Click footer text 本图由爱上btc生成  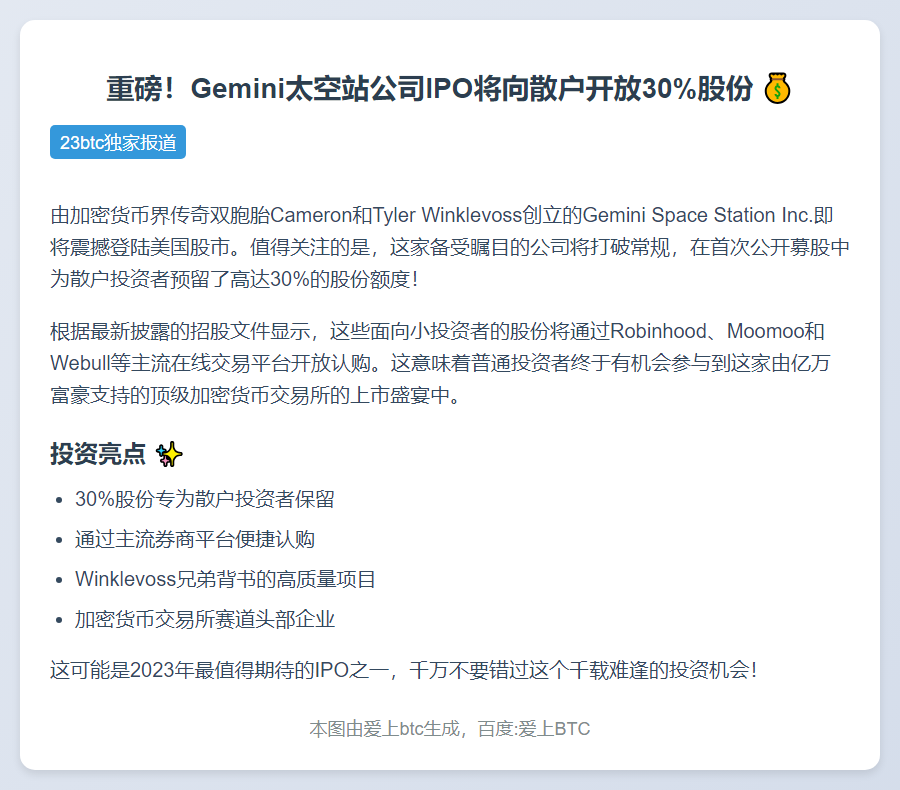coord(382,729)
